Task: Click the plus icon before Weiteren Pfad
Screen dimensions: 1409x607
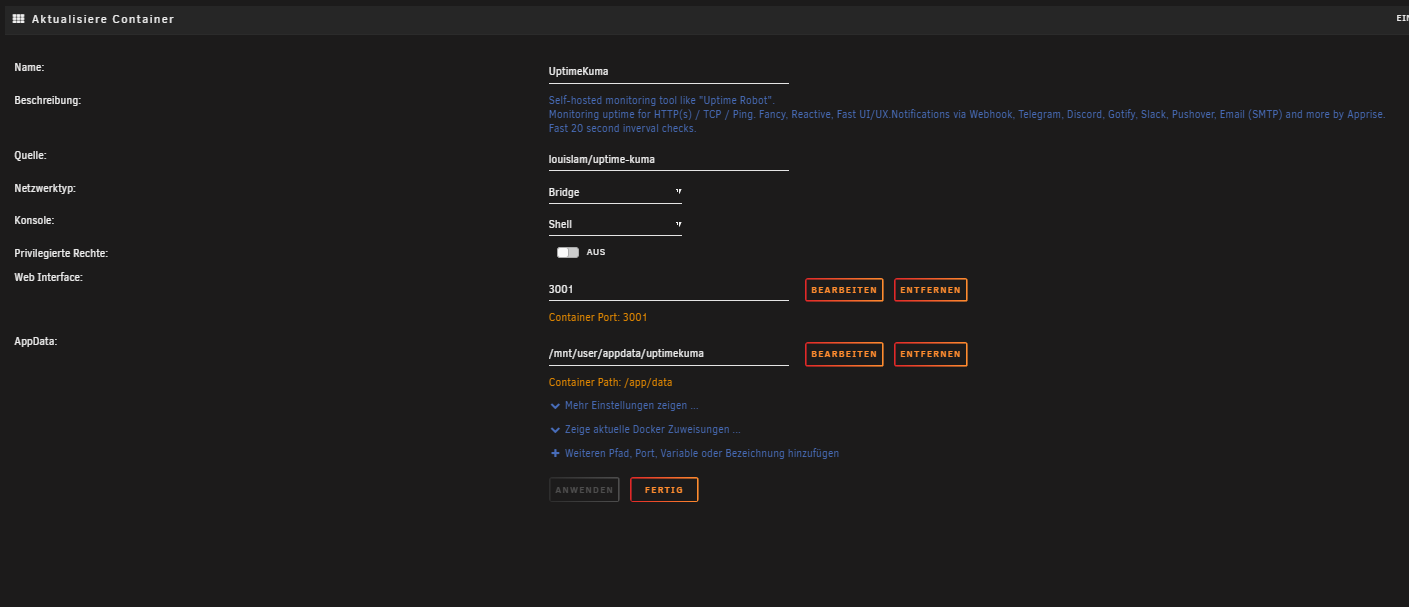Action: tap(555, 453)
